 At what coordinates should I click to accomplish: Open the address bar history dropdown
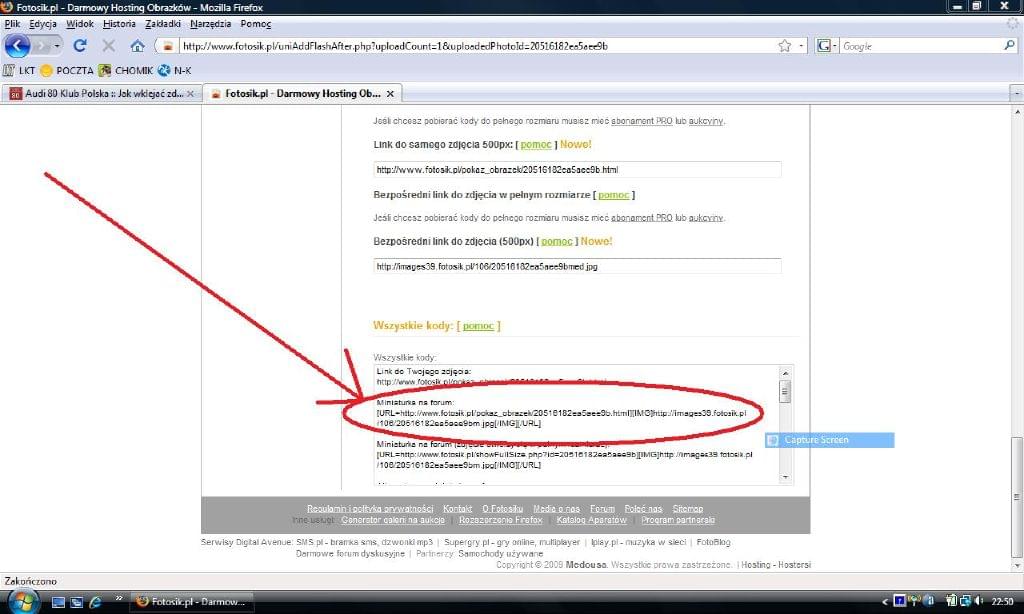801,46
